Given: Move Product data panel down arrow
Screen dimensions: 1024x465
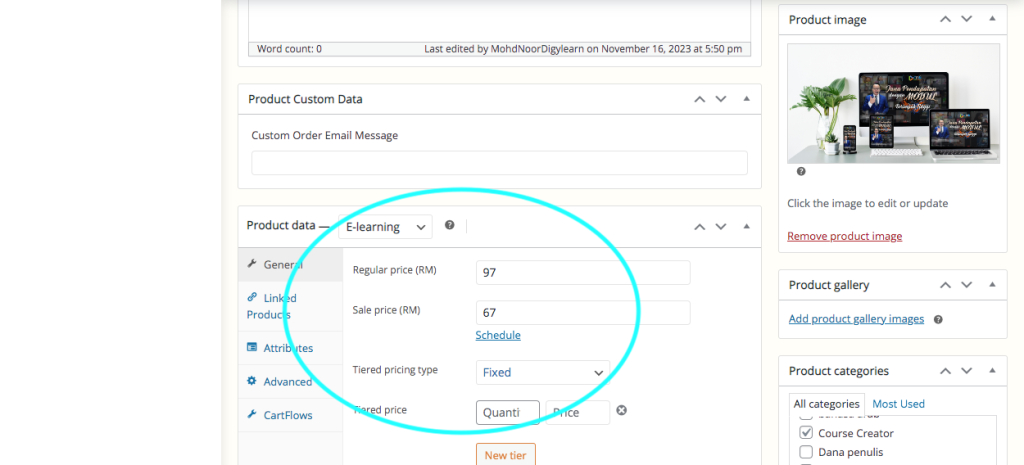Looking at the screenshot, I should click(721, 226).
